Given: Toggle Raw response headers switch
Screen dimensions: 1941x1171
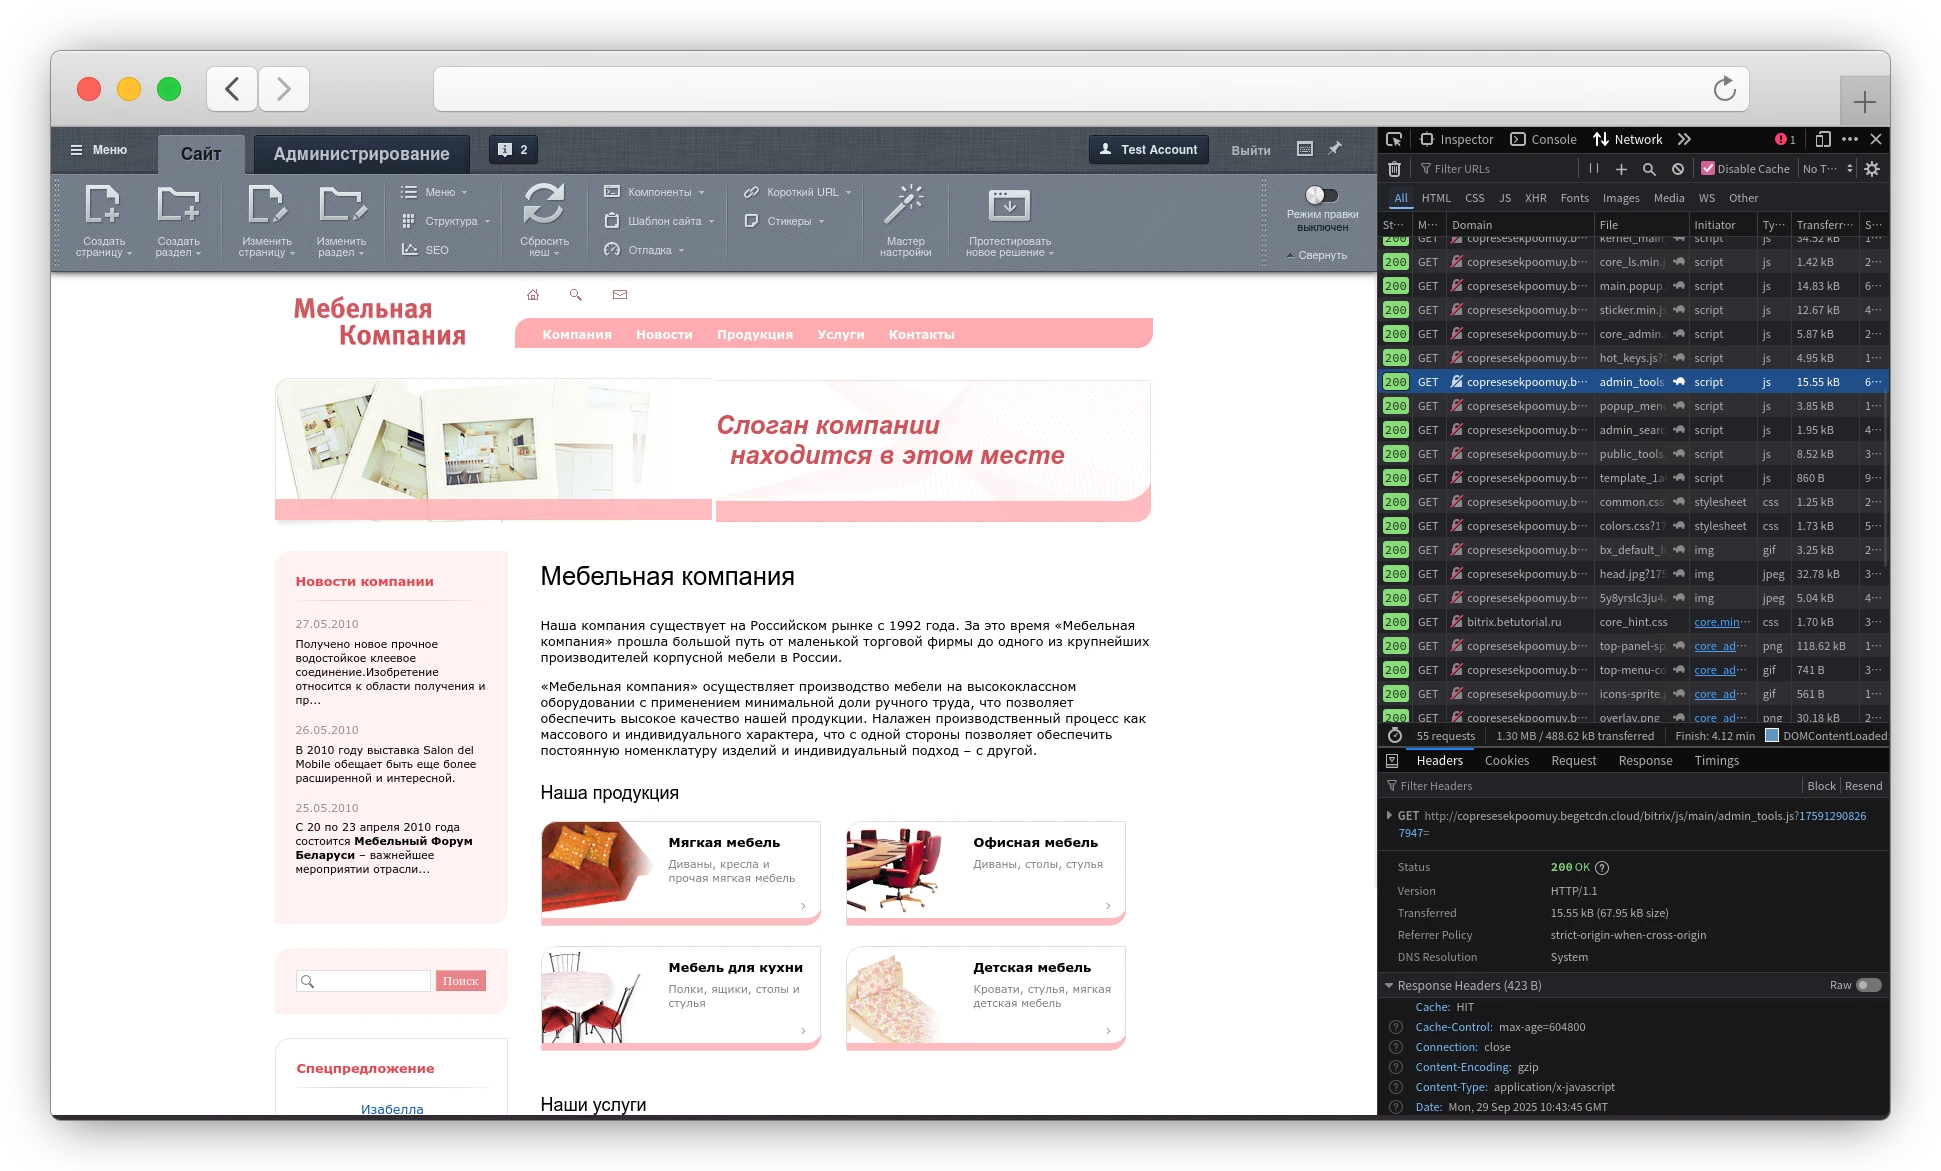Looking at the screenshot, I should [x=1868, y=985].
